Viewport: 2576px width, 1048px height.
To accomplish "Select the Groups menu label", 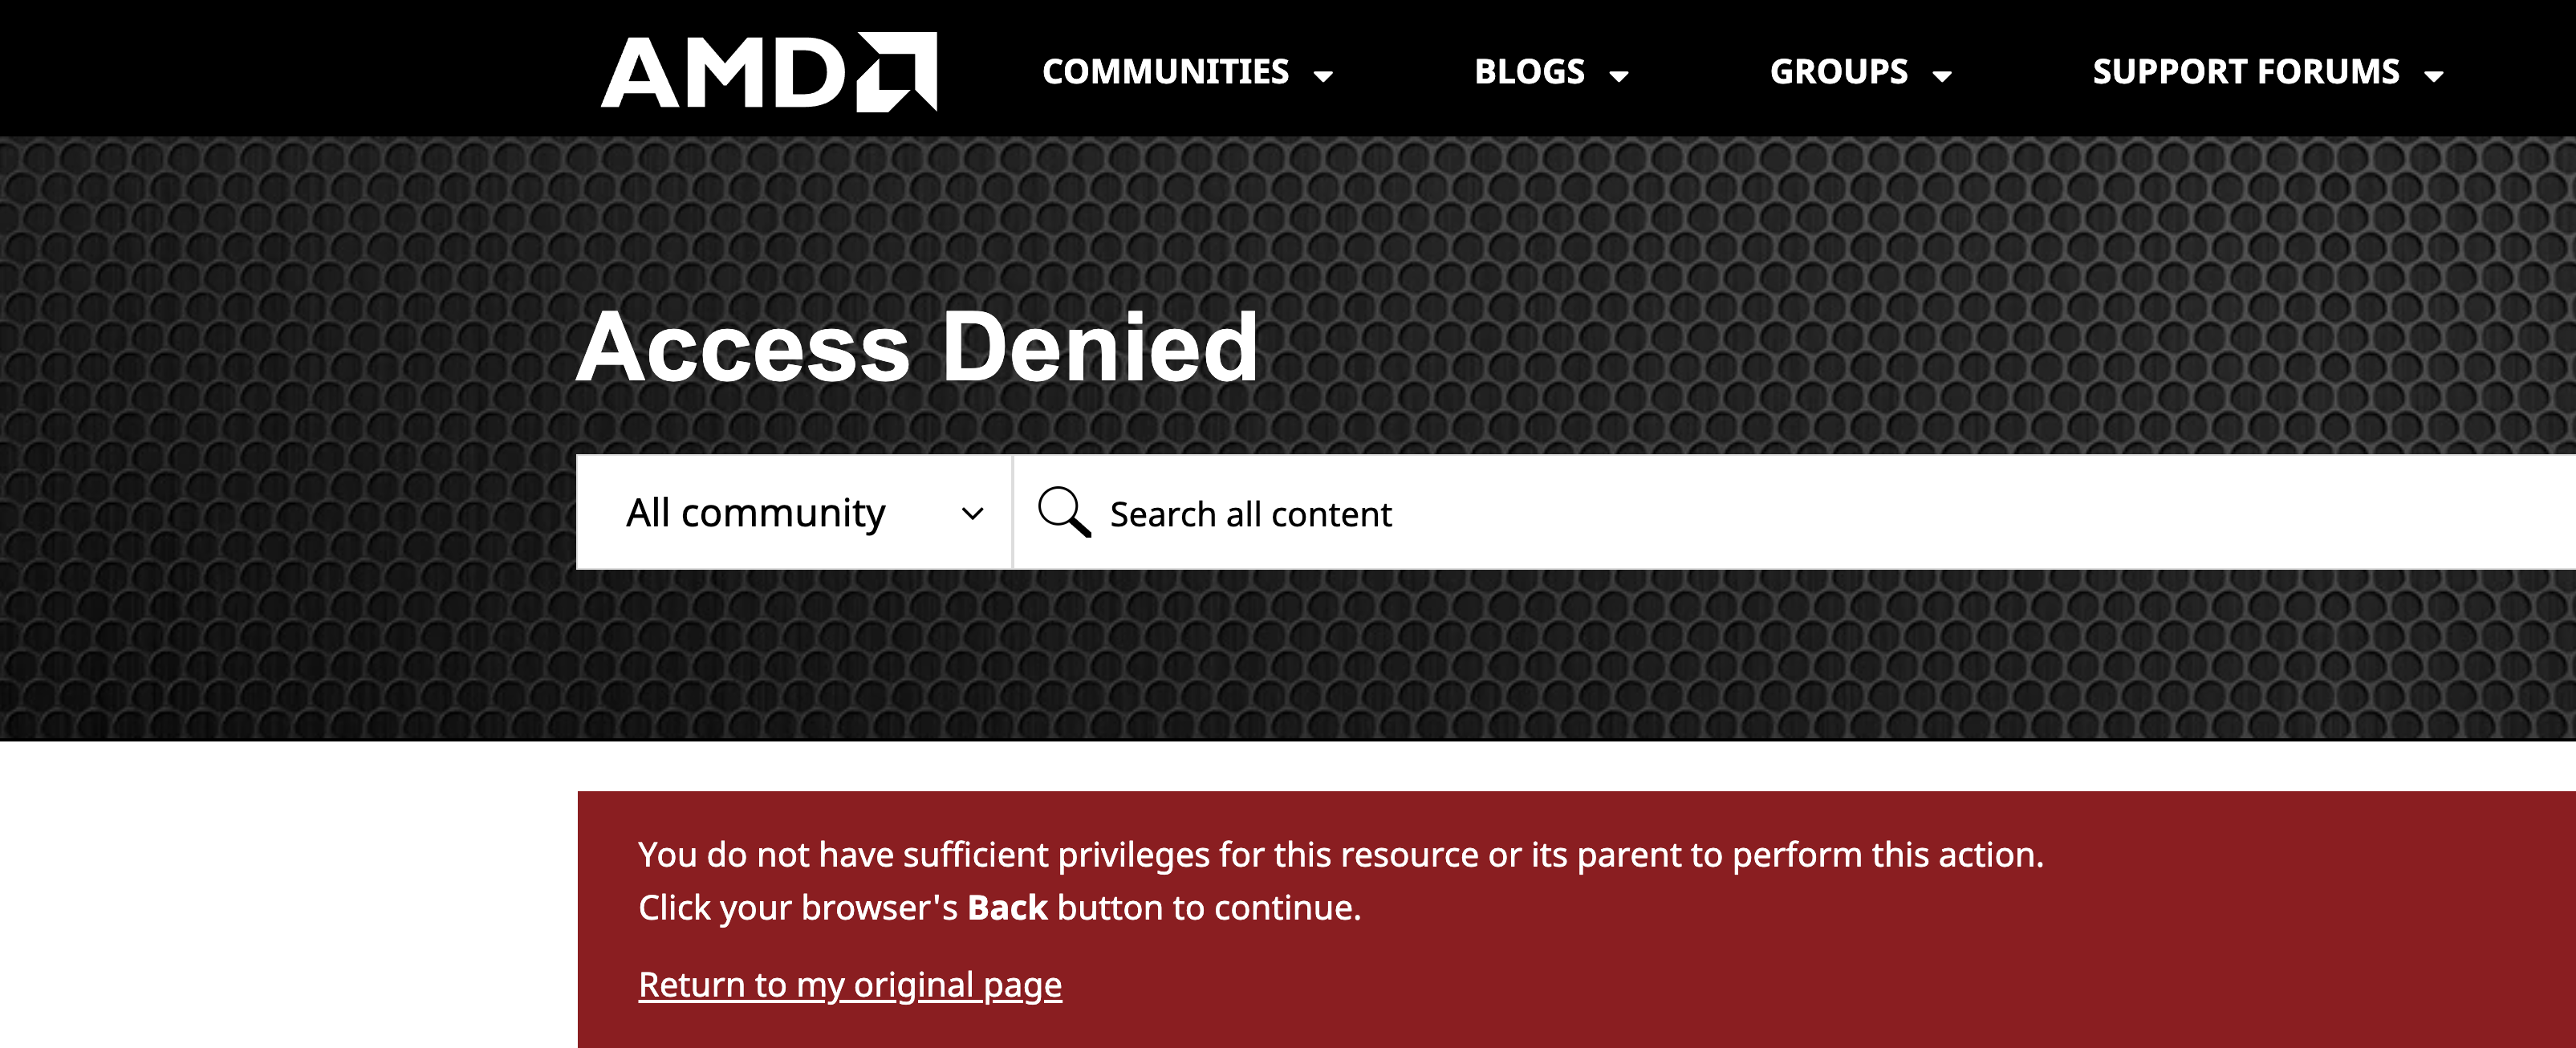I will [x=1838, y=72].
